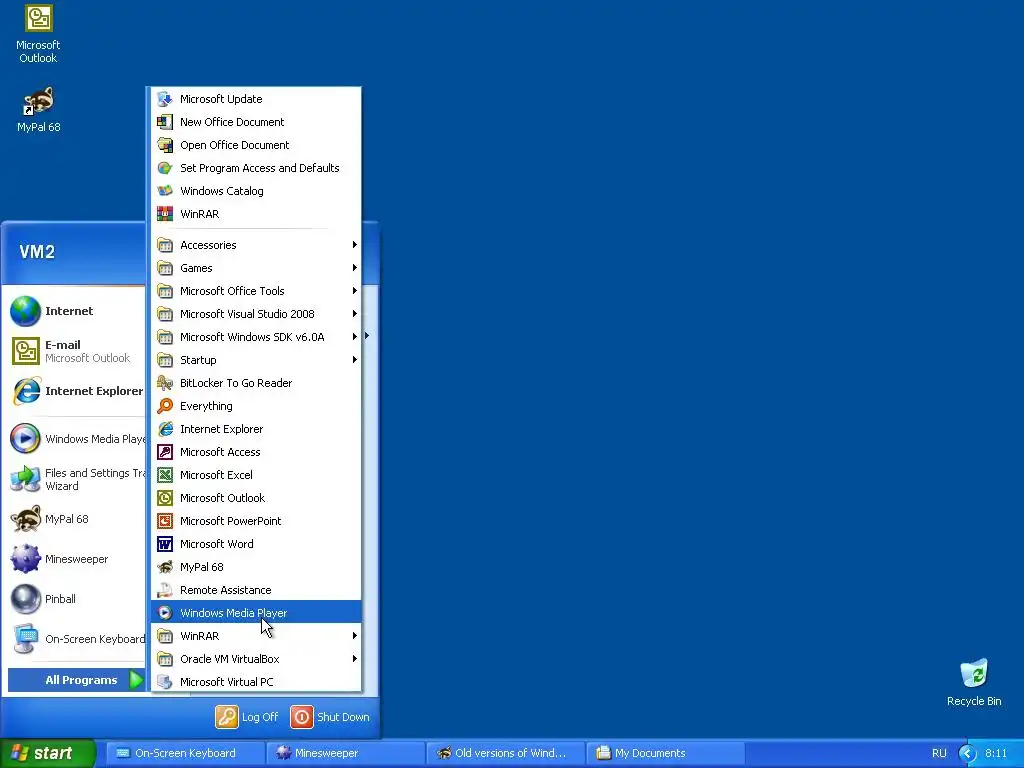The image size is (1024, 768).
Task: Expand Oracle VM VirtualBox submenu arrow
Action: [355, 658]
